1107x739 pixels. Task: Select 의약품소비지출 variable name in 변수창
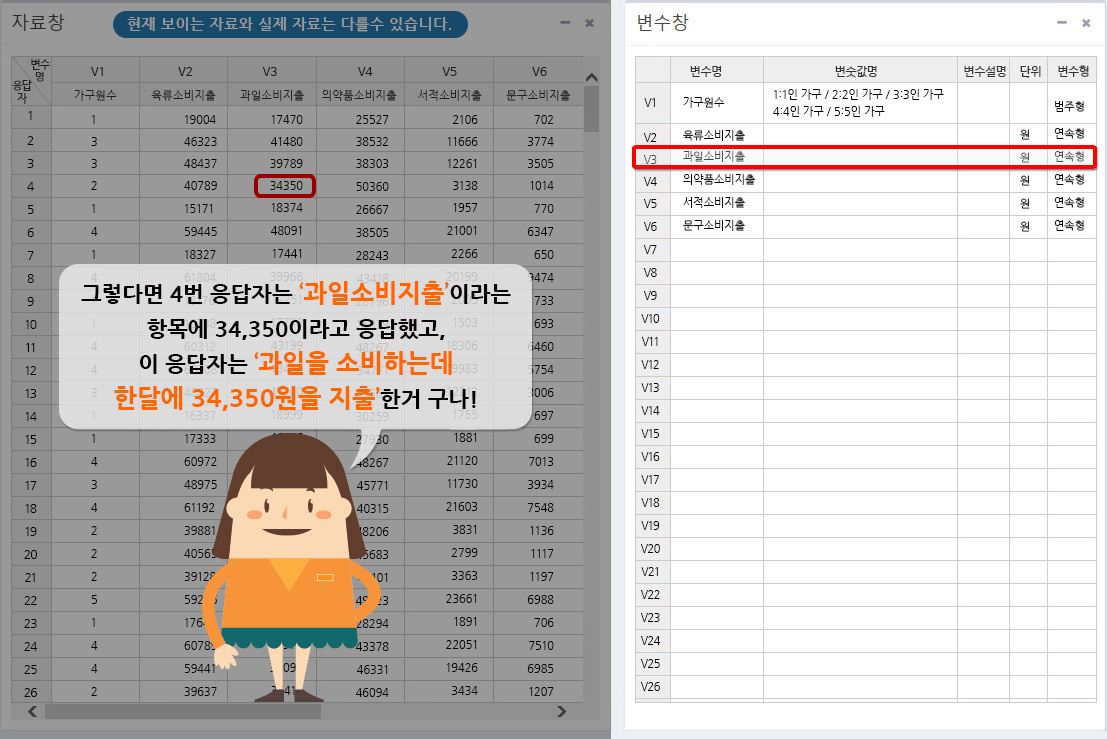718,179
